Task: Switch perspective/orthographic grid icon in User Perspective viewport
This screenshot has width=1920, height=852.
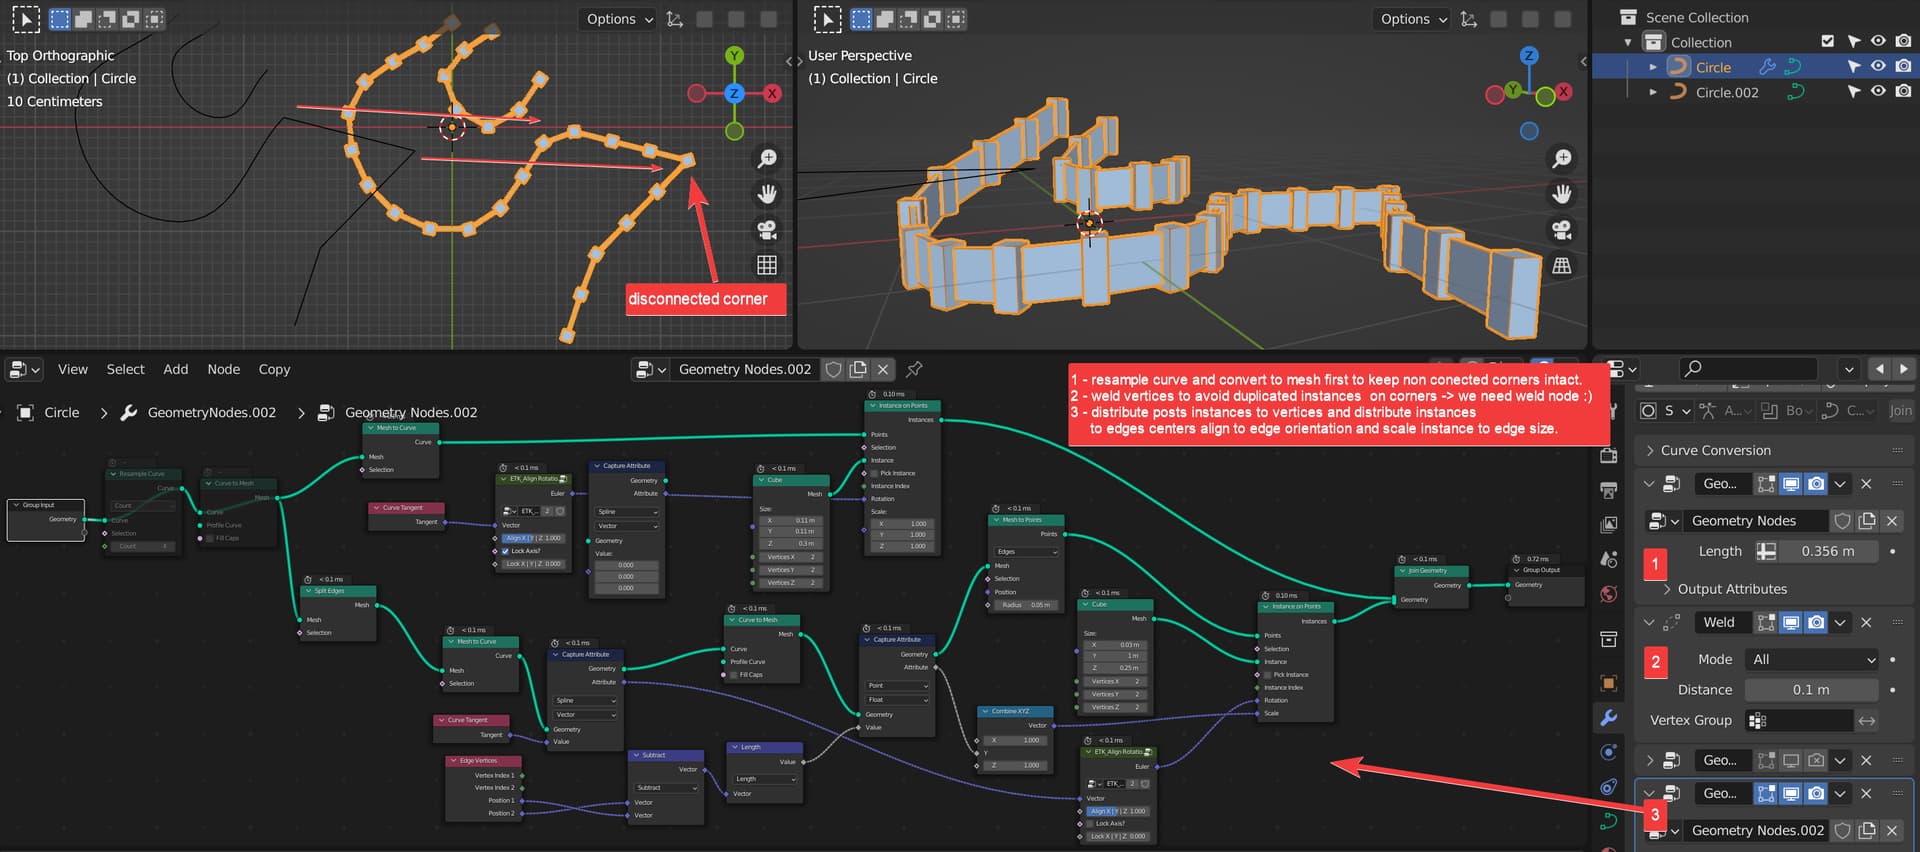Action: [x=1561, y=265]
